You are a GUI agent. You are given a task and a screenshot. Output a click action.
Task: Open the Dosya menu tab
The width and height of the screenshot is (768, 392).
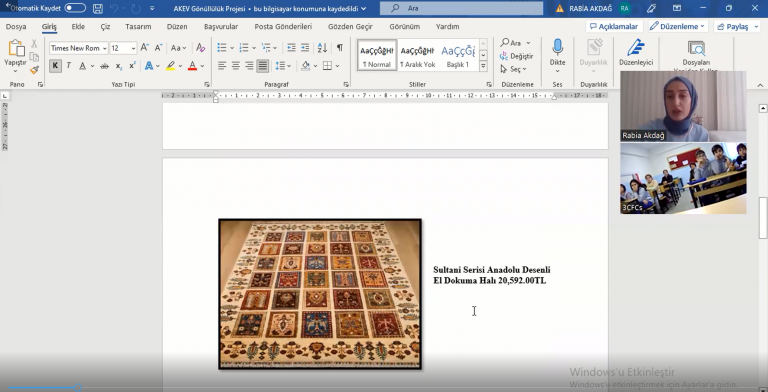tap(16, 26)
